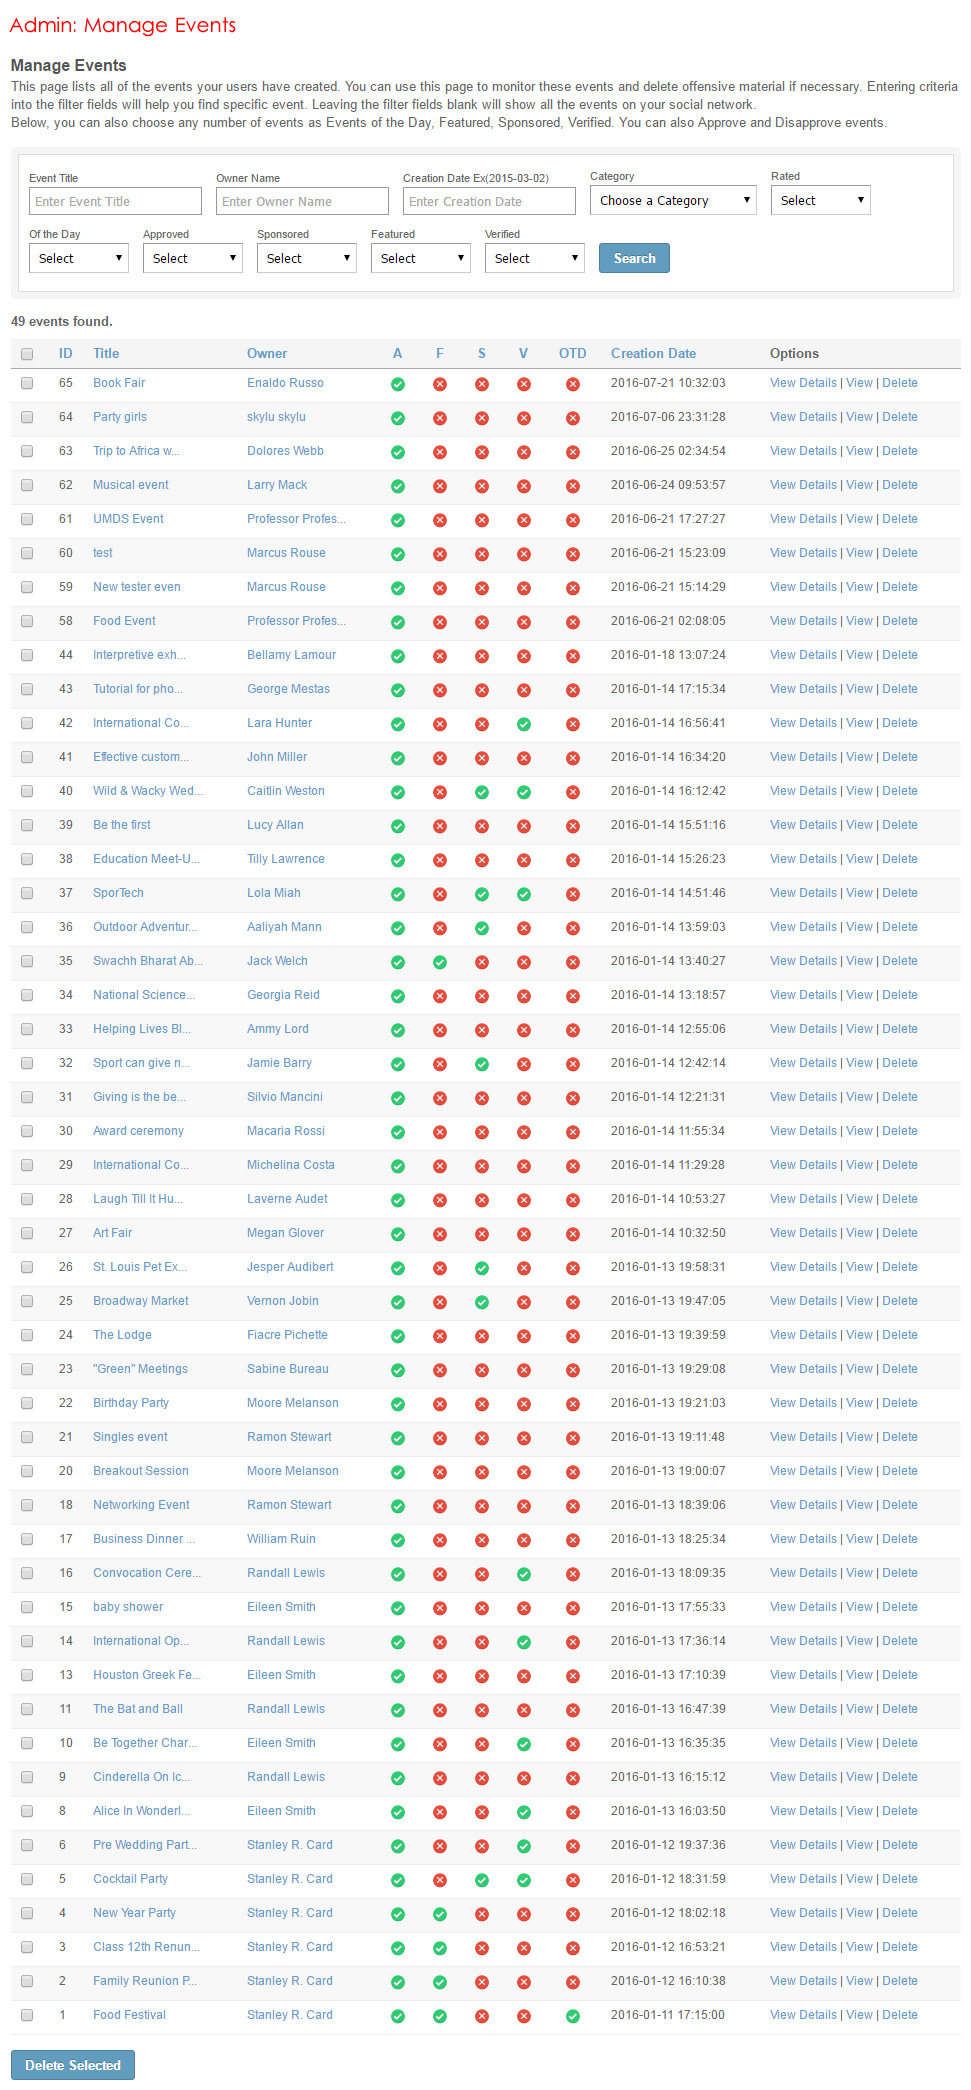Open the Choose a Category dropdown
Screen dimensions: 971x2090
pyautogui.click(x=673, y=200)
